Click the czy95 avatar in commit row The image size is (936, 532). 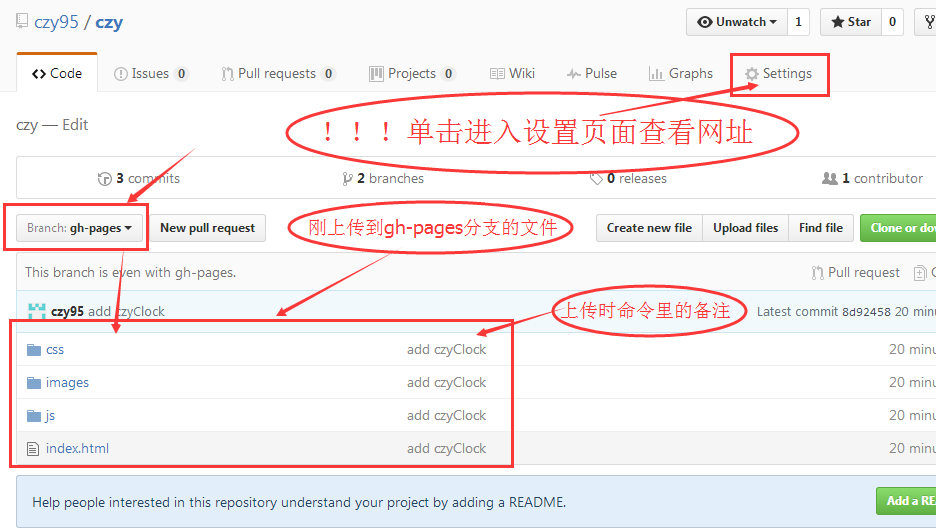click(37, 311)
